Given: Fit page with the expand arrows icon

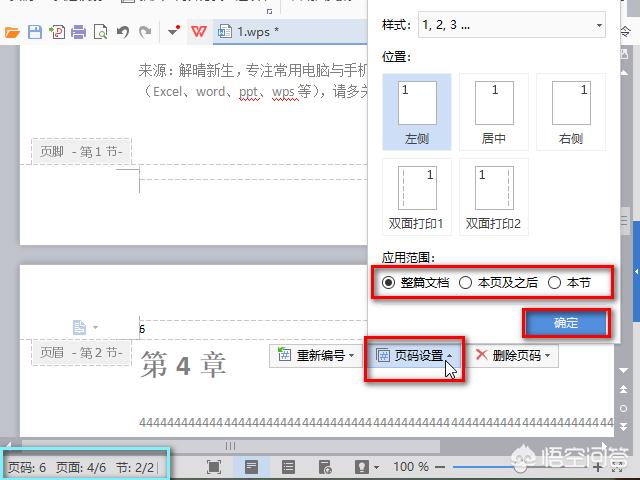Looking at the screenshot, I should pyautogui.click(x=617, y=467).
